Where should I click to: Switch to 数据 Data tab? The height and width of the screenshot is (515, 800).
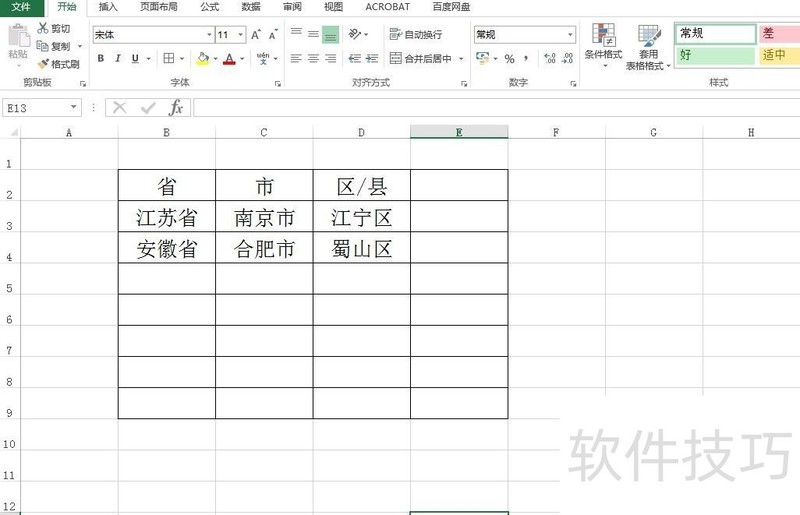(251, 7)
